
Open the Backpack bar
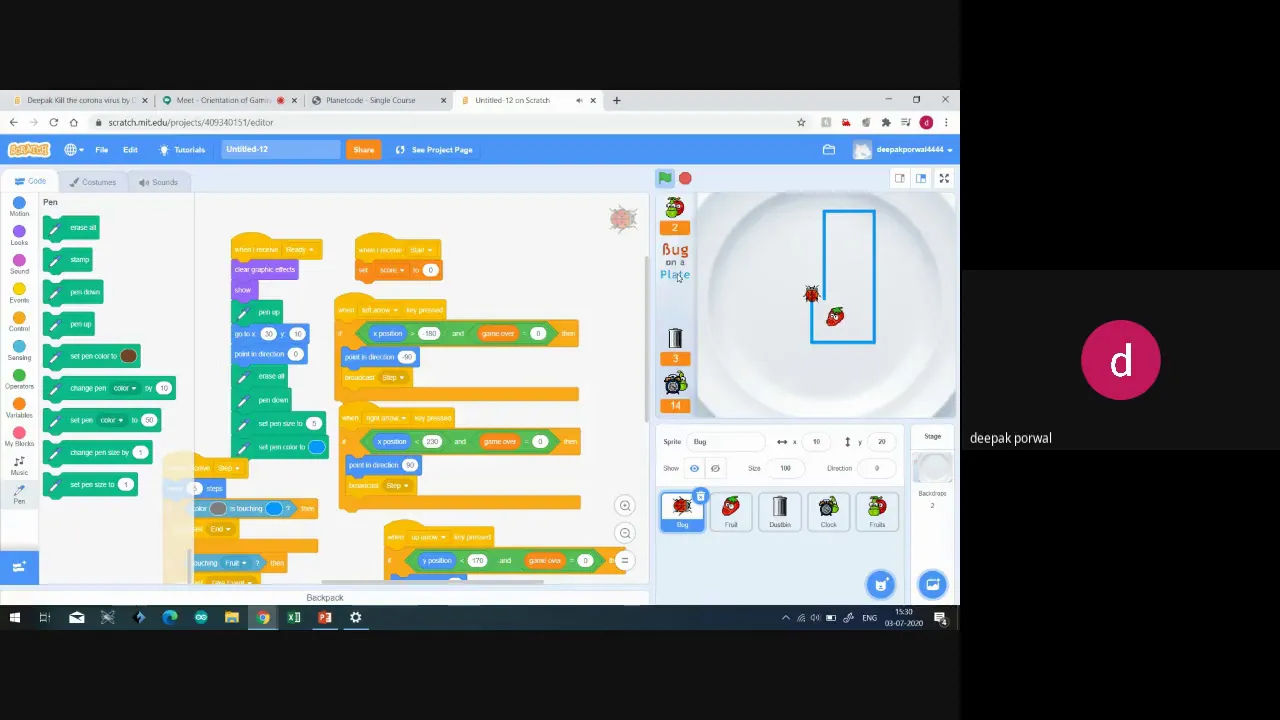click(x=324, y=598)
